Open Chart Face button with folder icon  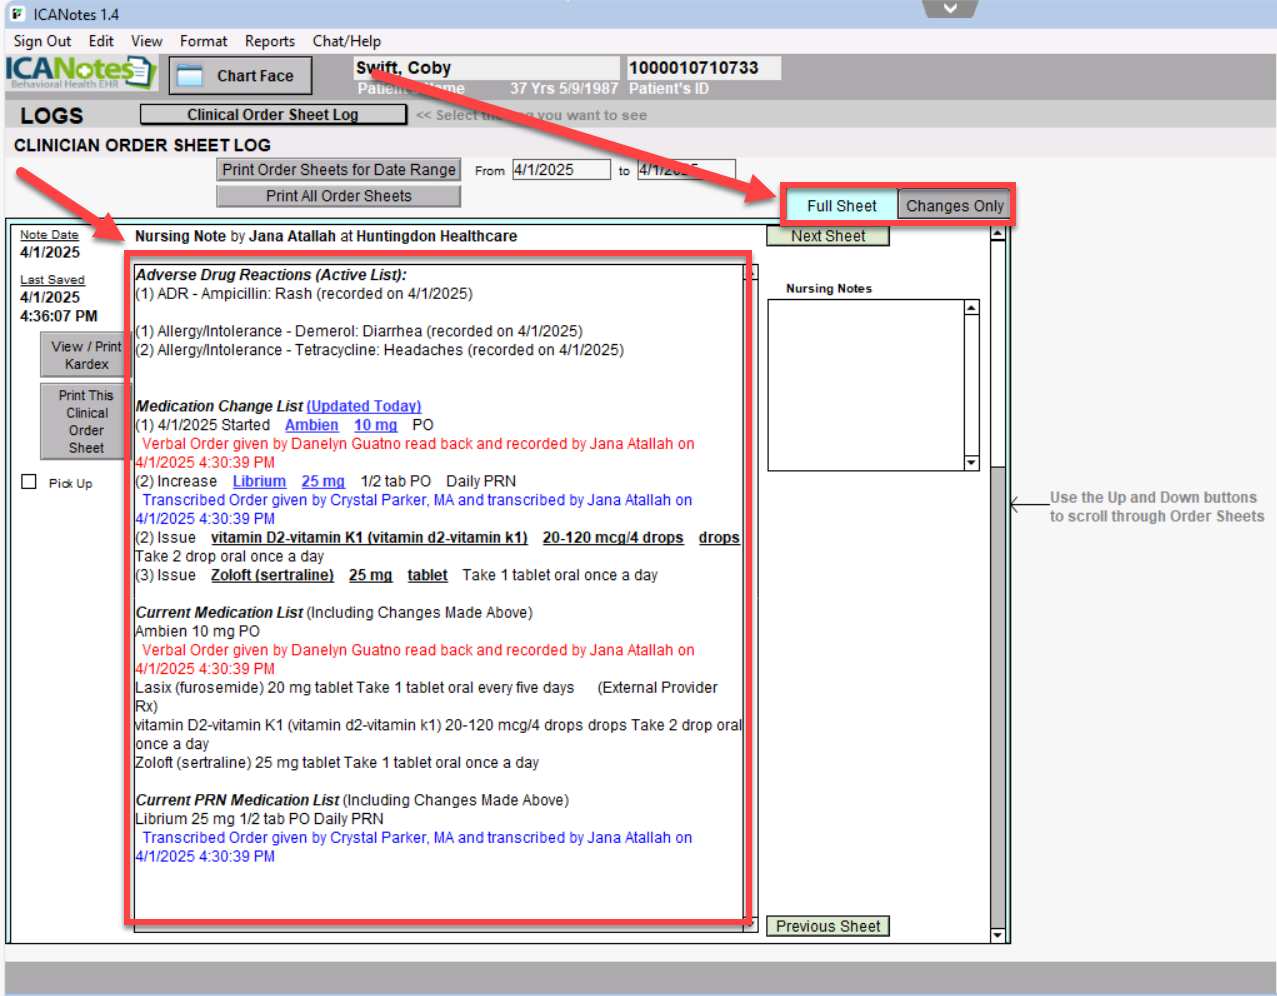coord(240,76)
